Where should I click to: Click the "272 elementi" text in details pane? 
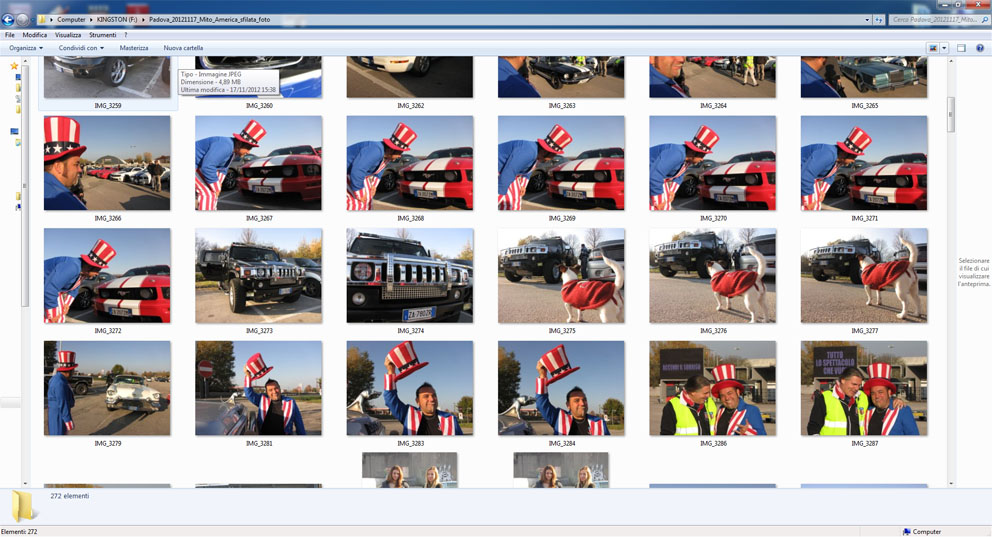click(x=70, y=496)
